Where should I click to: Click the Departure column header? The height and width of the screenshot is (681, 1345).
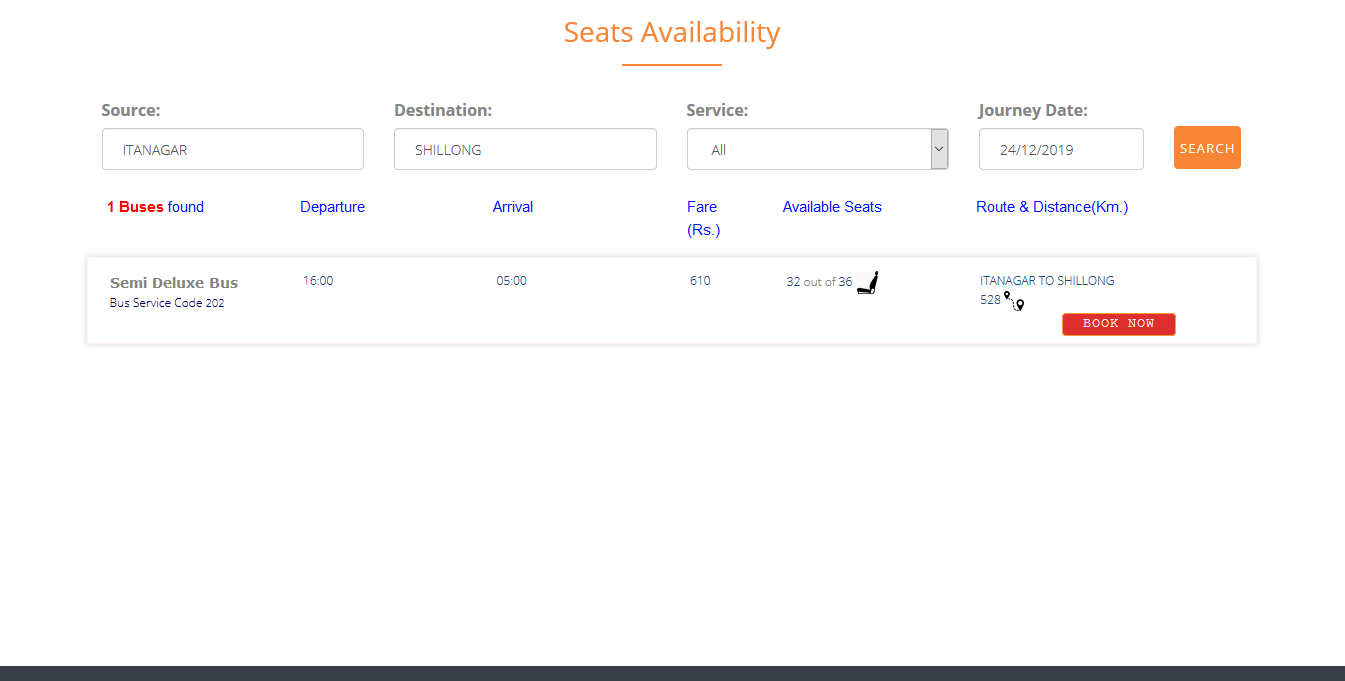coord(332,207)
